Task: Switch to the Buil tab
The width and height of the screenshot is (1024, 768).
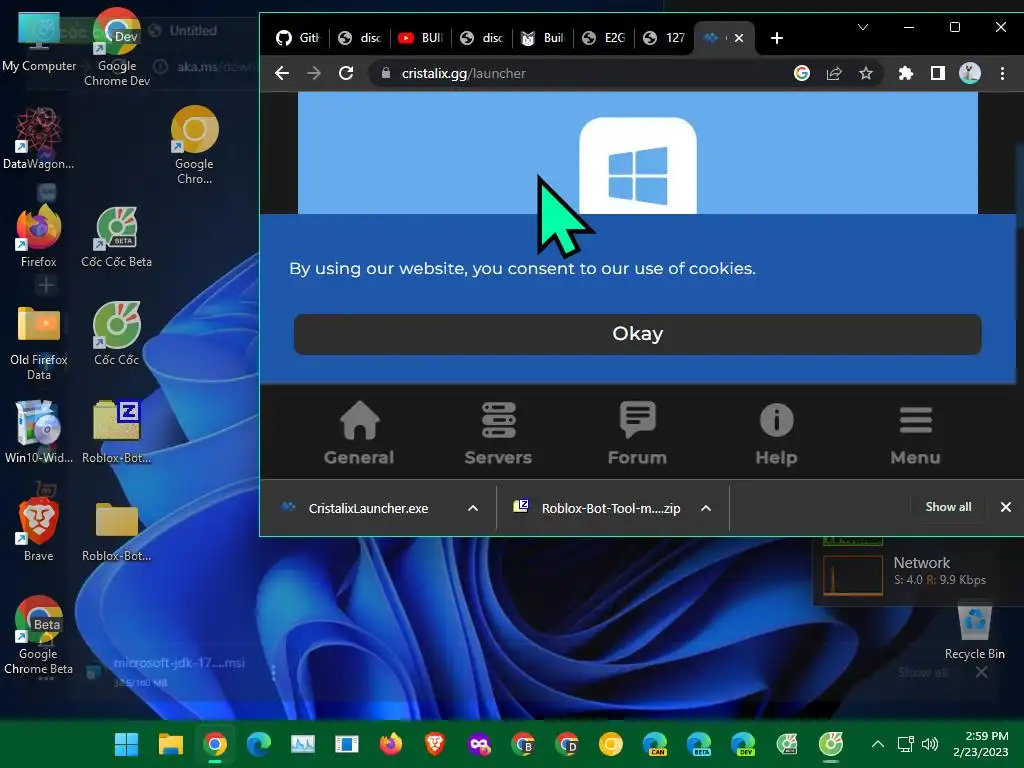Action: (x=543, y=38)
